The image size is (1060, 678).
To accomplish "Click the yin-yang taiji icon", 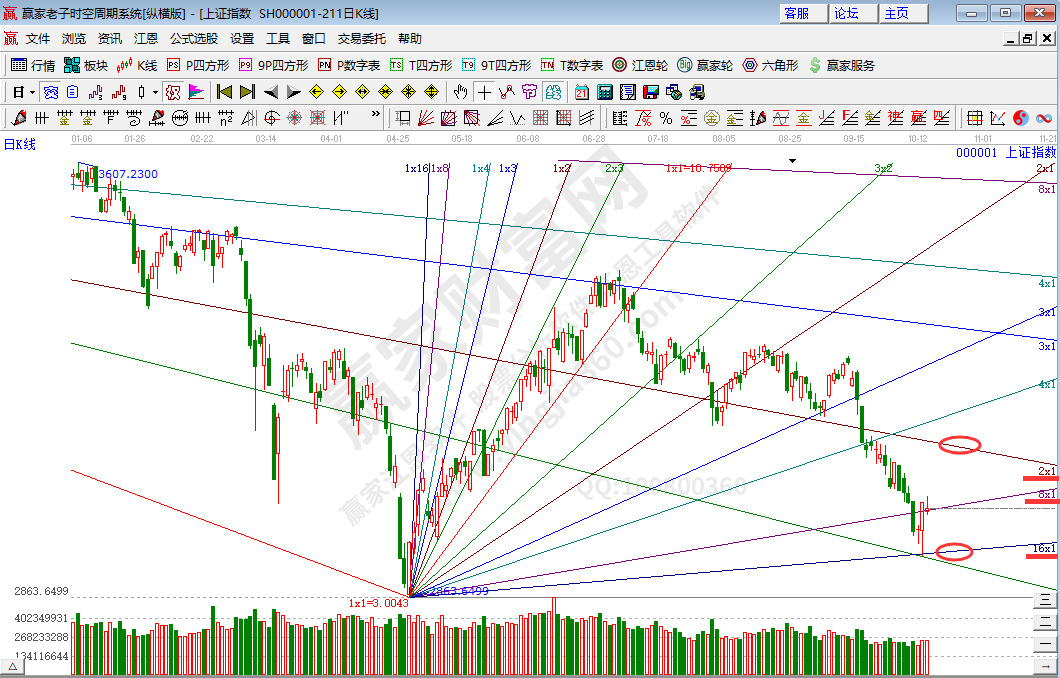I will [x=1021, y=118].
